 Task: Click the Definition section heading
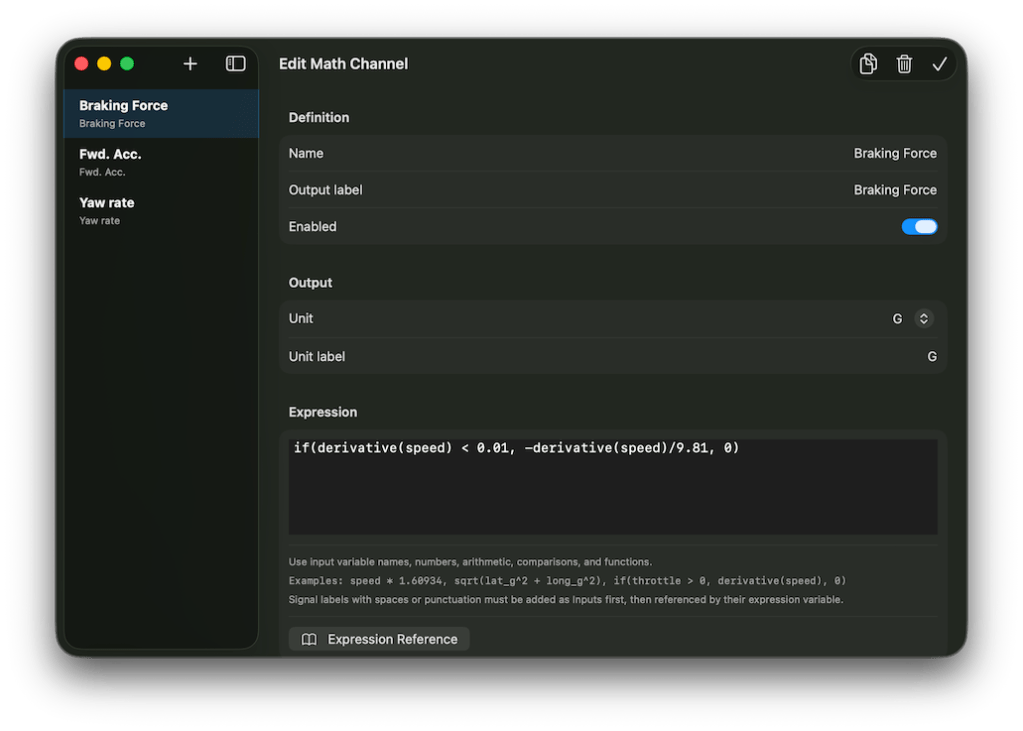tap(319, 117)
